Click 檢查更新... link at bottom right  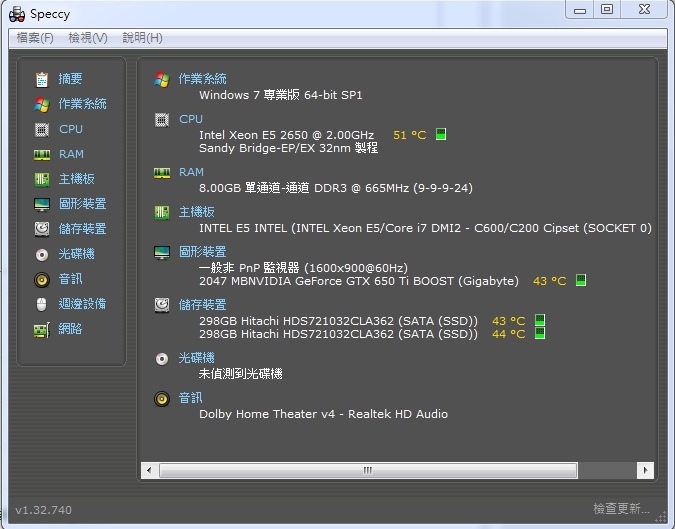[621, 509]
